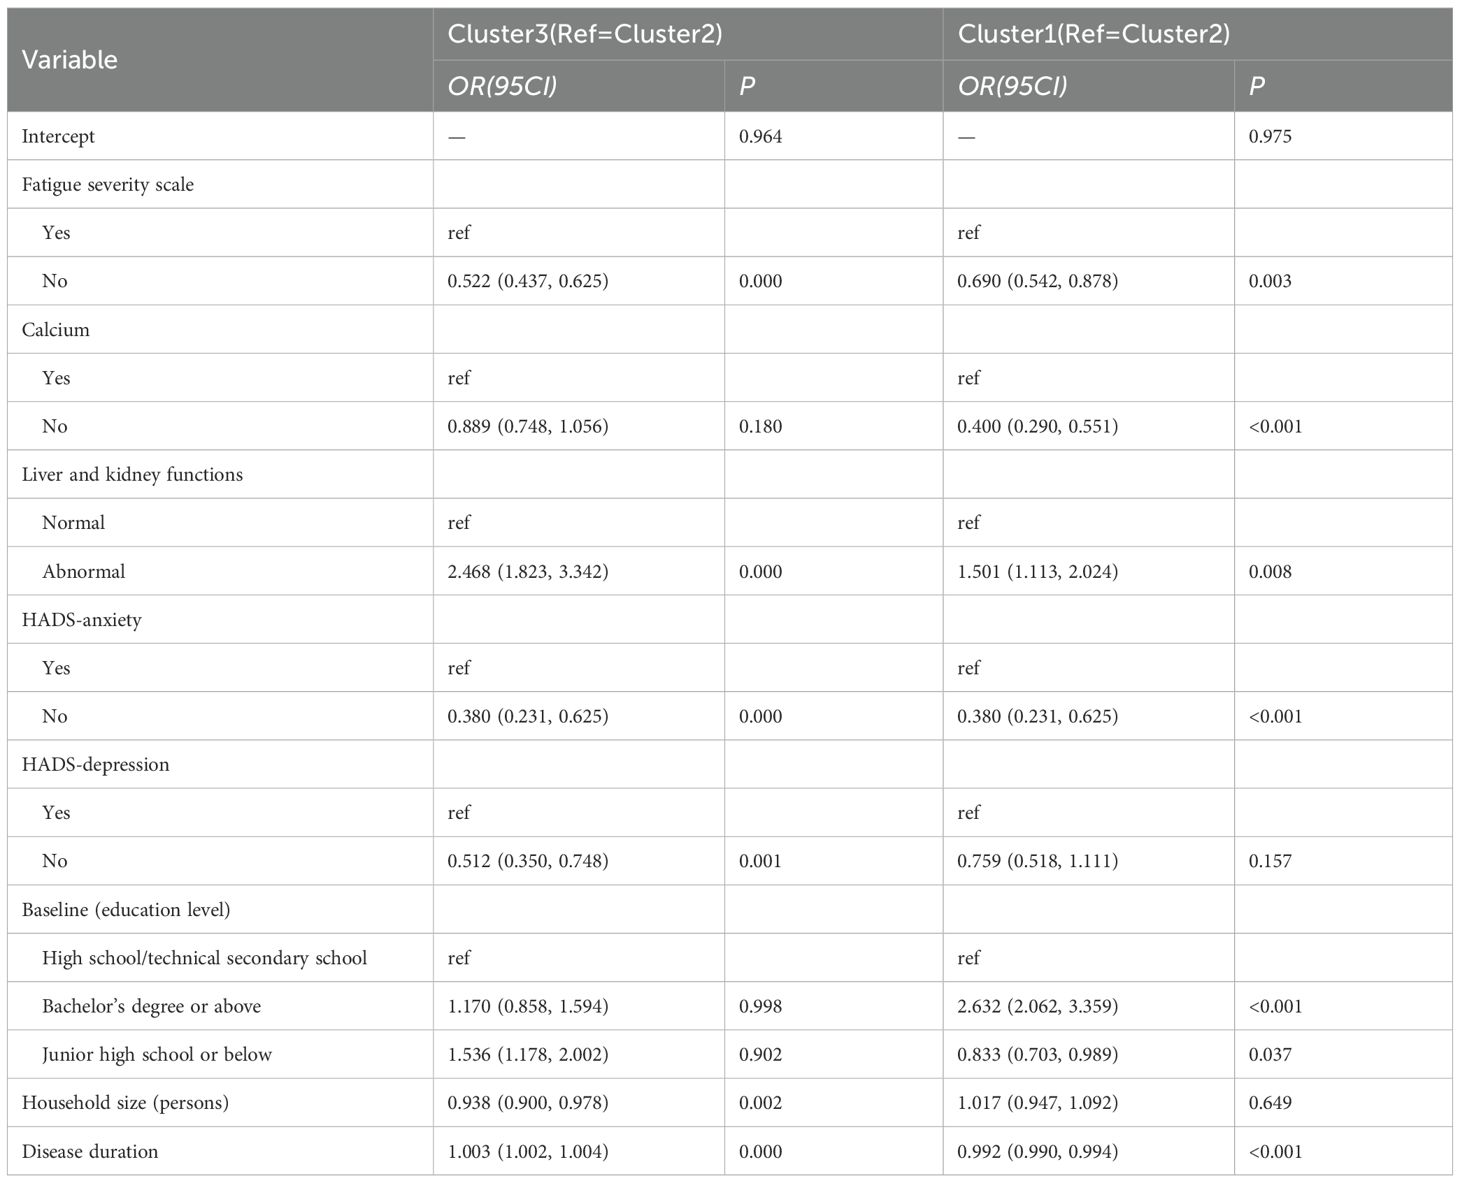Click Junior high school or below label
This screenshot has width=1460, height=1183.
[157, 1054]
